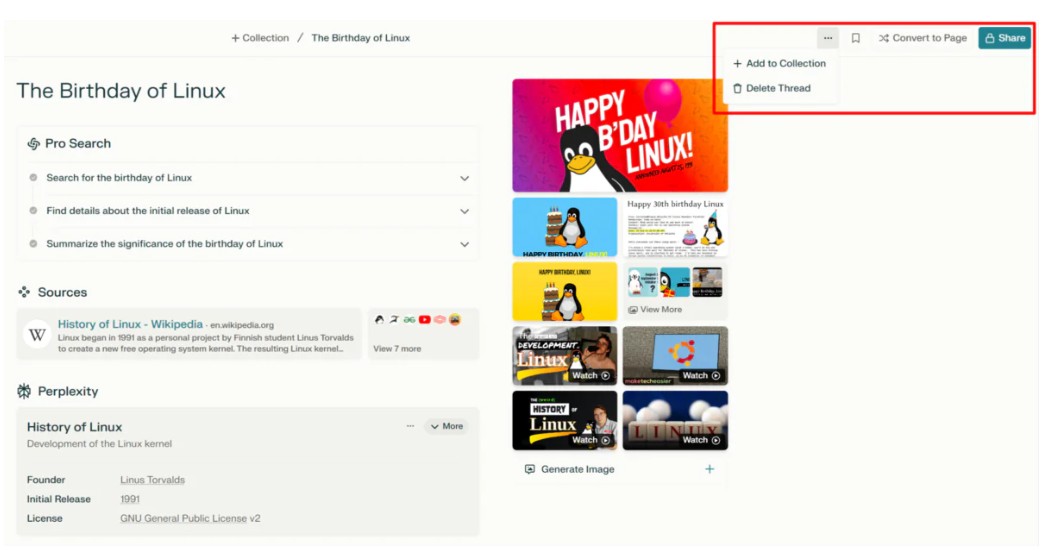The width and height of the screenshot is (1044, 550).
Task: Watch the LINUX letter blocks video
Action: (x=675, y=420)
